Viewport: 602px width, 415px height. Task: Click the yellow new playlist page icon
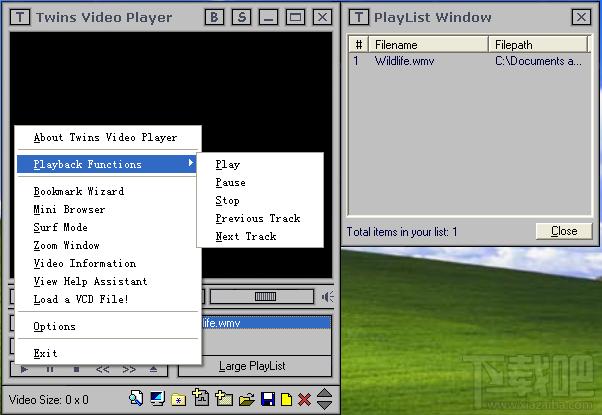(286, 399)
